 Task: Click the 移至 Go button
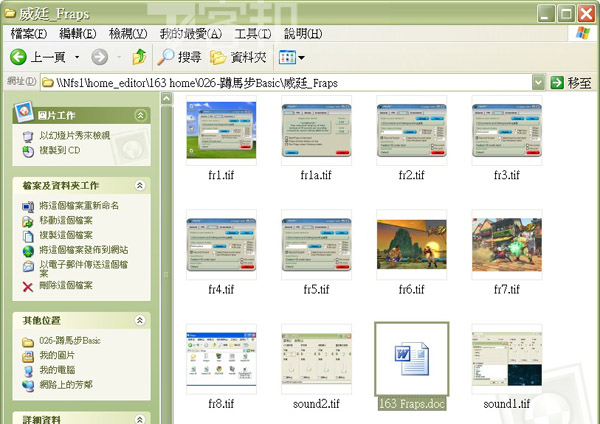[571, 83]
